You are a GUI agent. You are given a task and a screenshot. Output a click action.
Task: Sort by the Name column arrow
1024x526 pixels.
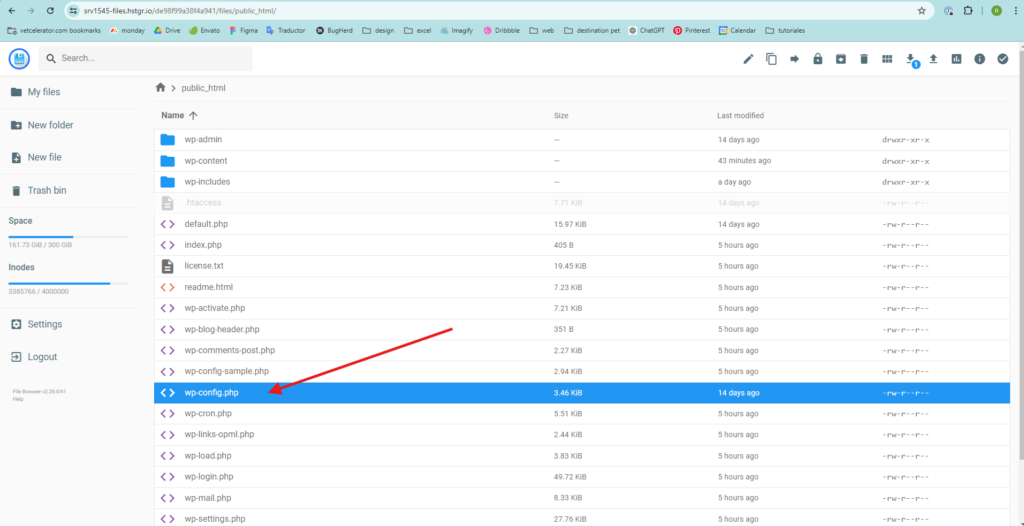tap(193, 116)
